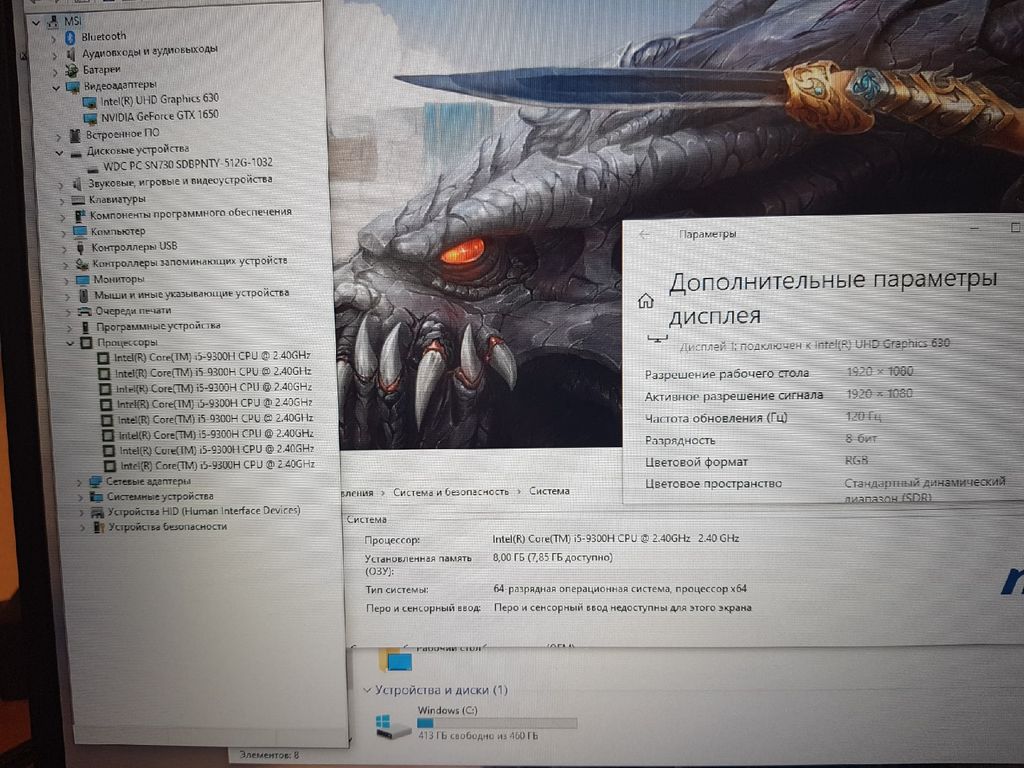Image resolution: width=1024 pixels, height=768 pixels.
Task: Collapse the MSI root node
Action: coord(36,23)
